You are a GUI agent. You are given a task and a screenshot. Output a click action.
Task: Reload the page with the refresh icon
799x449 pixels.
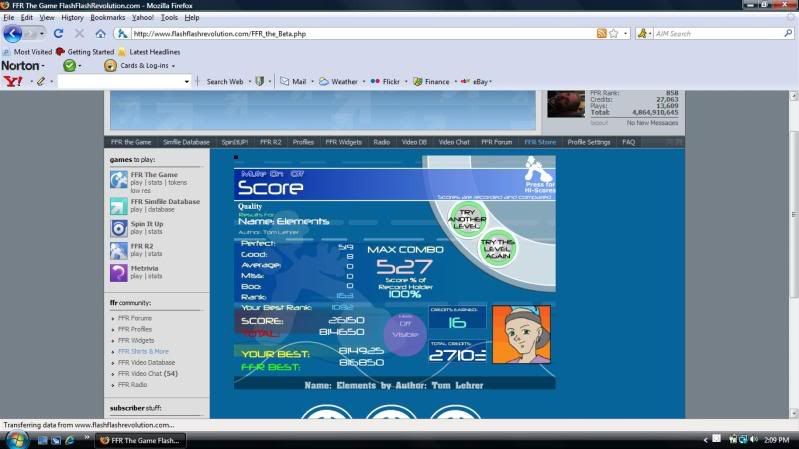pos(59,33)
